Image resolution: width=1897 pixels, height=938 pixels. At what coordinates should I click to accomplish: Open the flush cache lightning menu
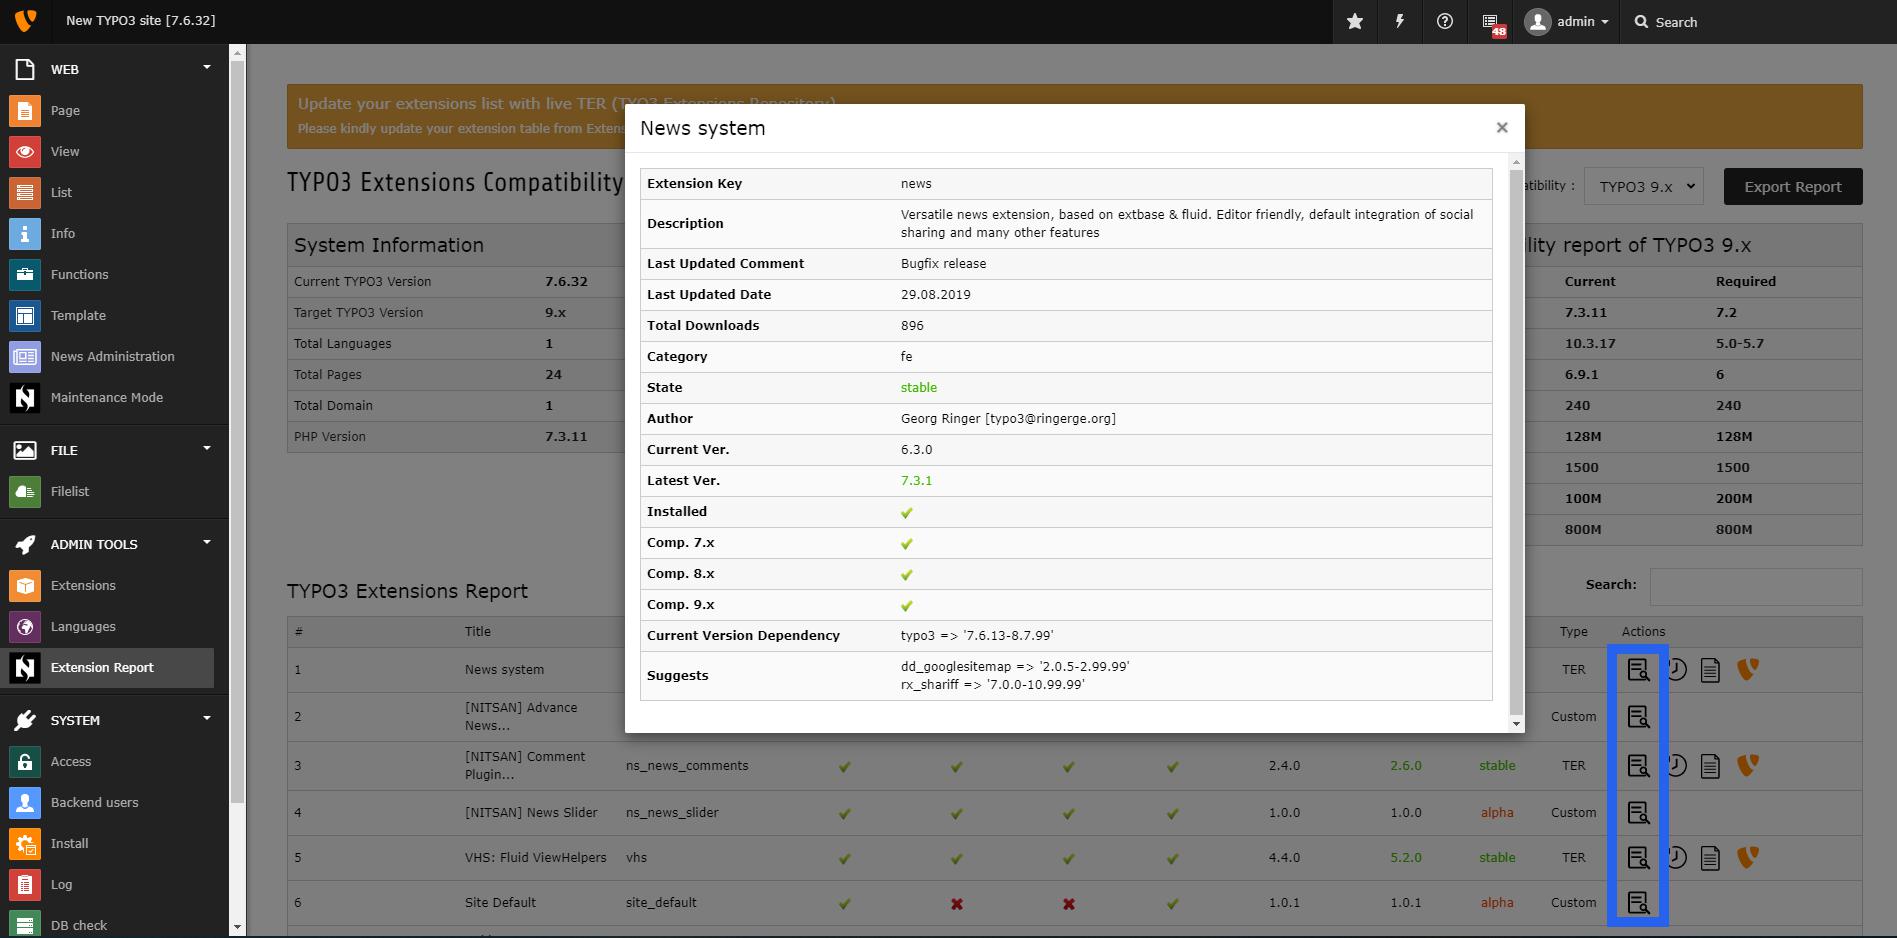pos(1400,21)
